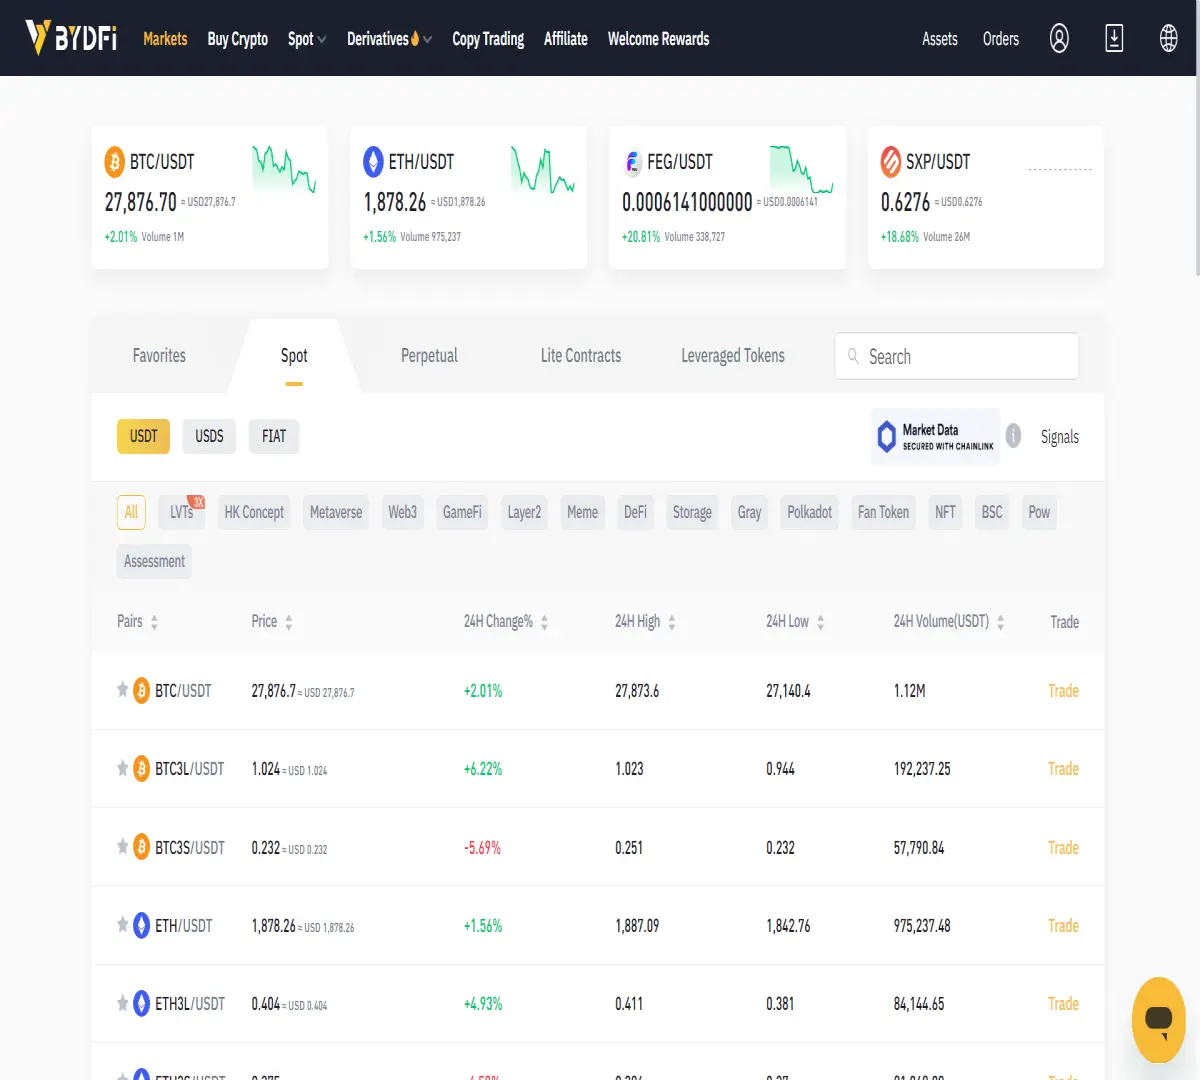
Task: Switch to the Leveraged Tokens tab
Action: click(733, 356)
